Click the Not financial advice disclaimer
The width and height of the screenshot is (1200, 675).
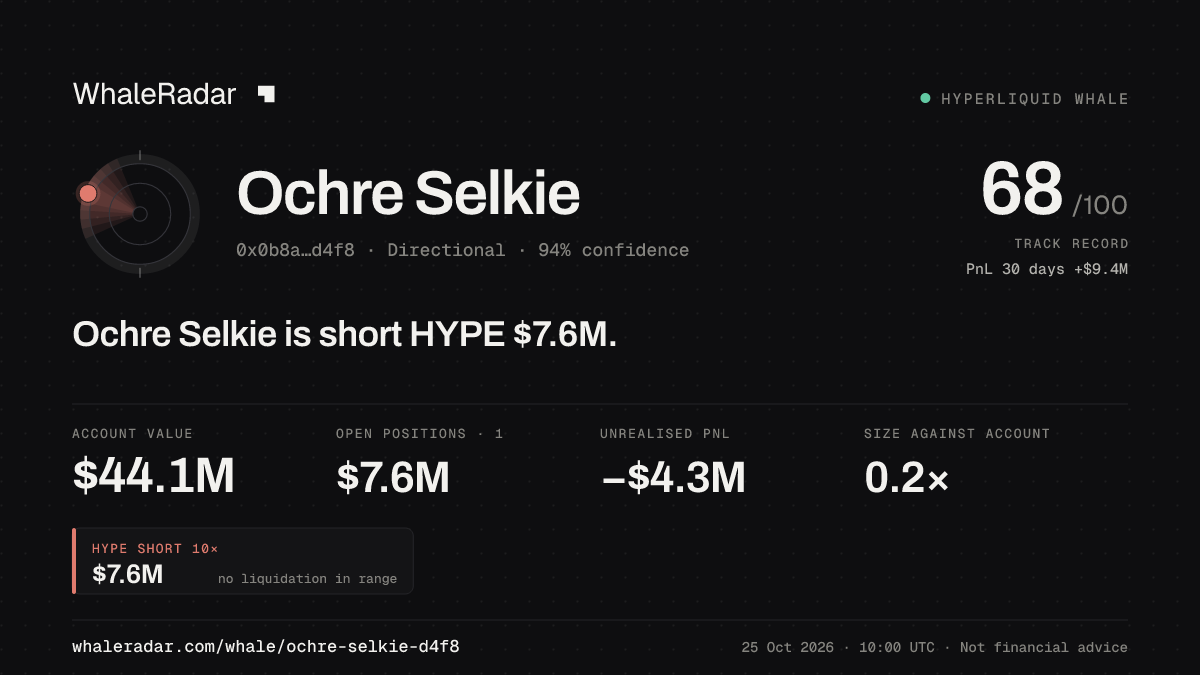point(1044,648)
